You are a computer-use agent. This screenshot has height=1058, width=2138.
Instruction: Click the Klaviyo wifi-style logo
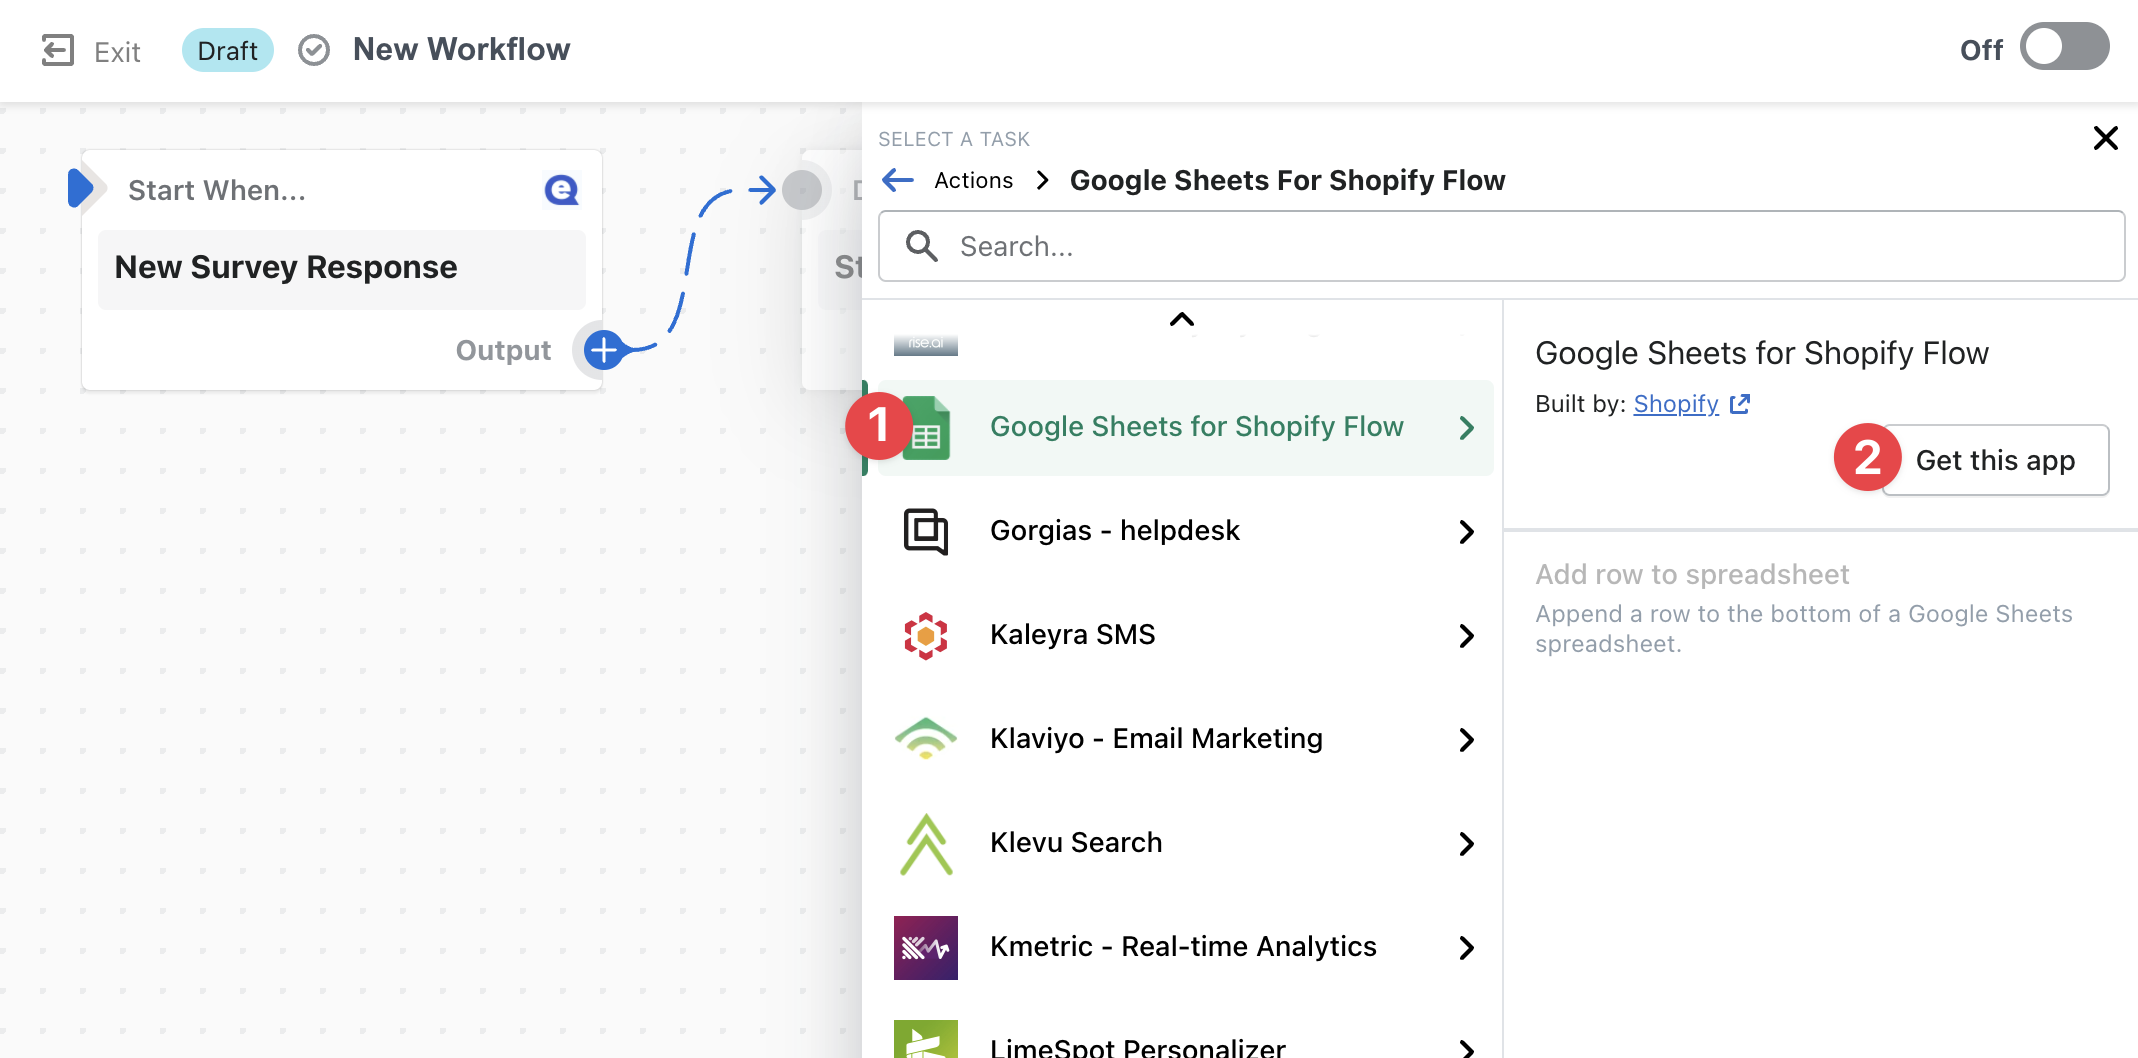pos(926,739)
